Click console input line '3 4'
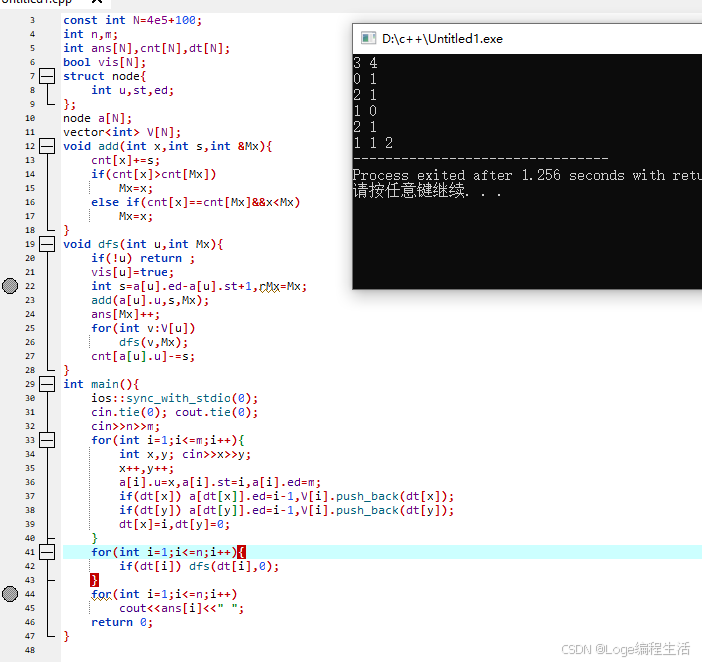702x662 pixels. [365, 63]
